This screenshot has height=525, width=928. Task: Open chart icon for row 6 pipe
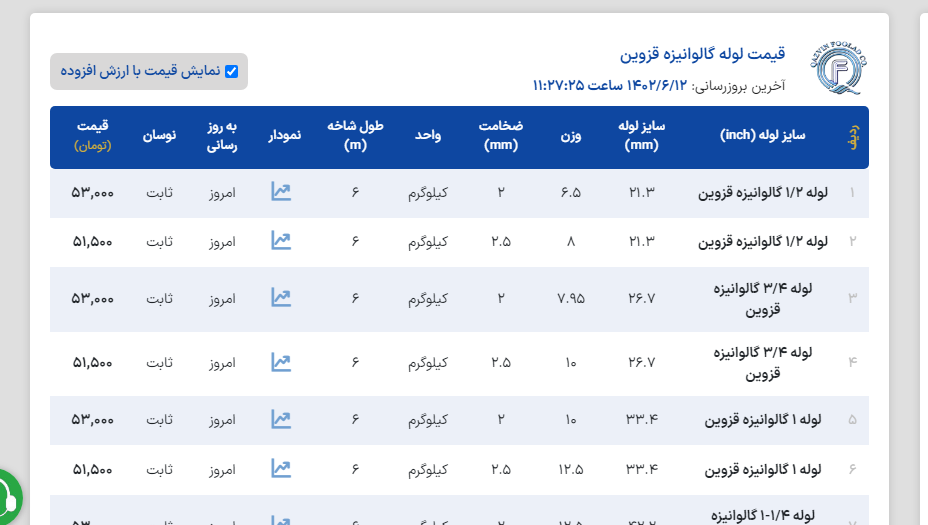pyautogui.click(x=281, y=468)
